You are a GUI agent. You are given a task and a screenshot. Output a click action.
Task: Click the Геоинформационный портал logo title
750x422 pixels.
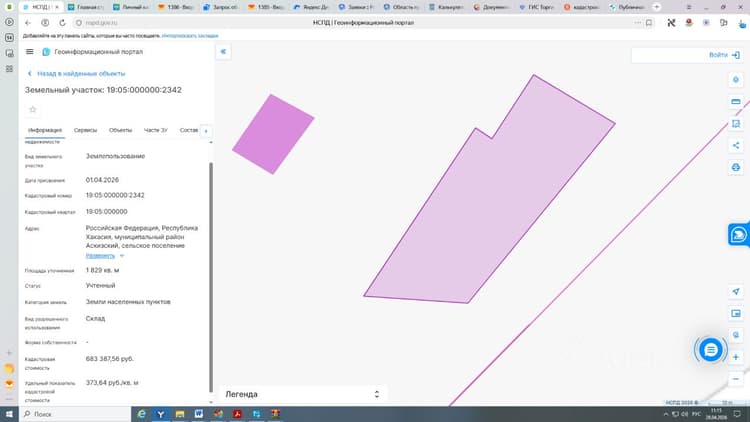[x=93, y=52]
